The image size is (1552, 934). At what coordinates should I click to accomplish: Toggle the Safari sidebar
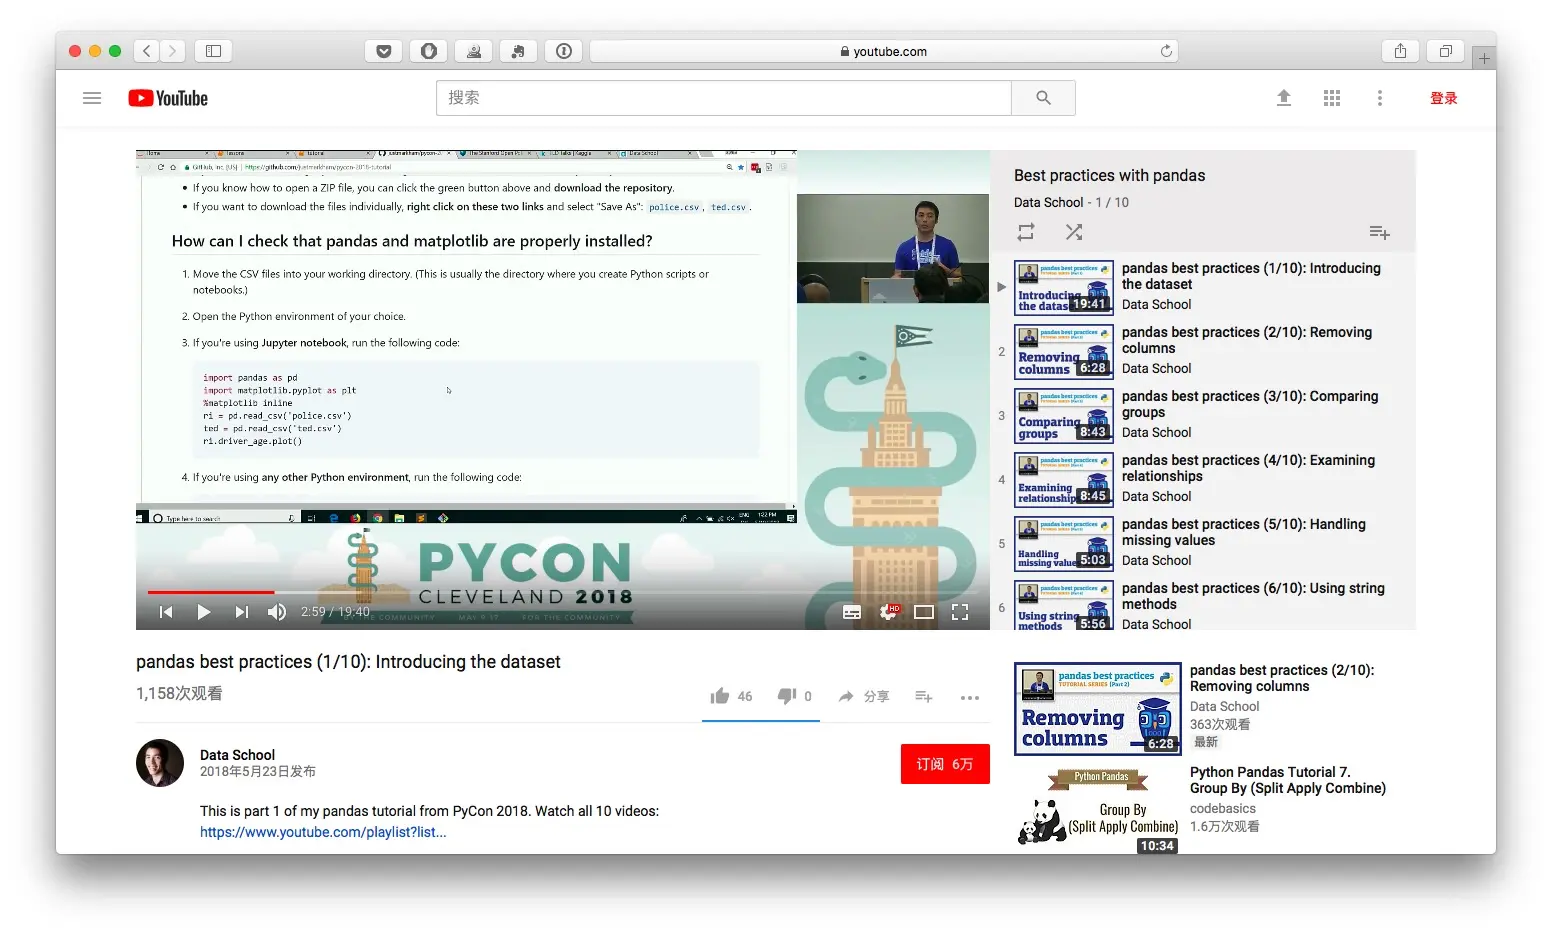click(x=213, y=50)
